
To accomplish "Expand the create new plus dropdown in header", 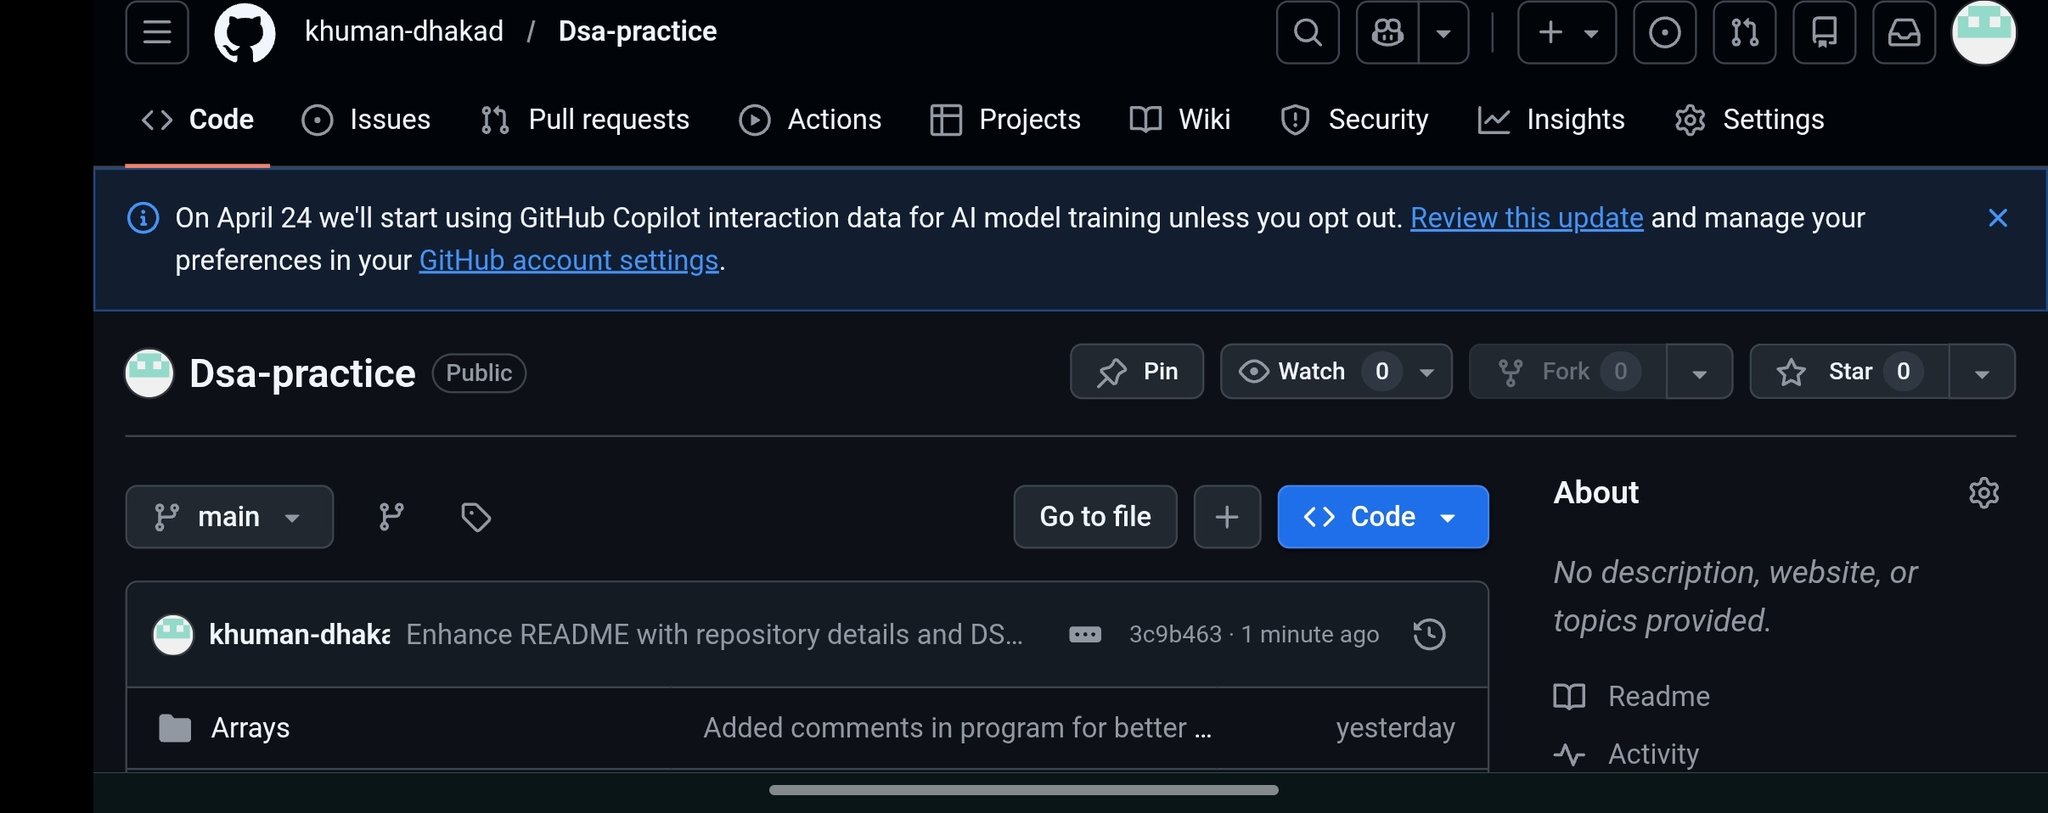I will (1566, 32).
